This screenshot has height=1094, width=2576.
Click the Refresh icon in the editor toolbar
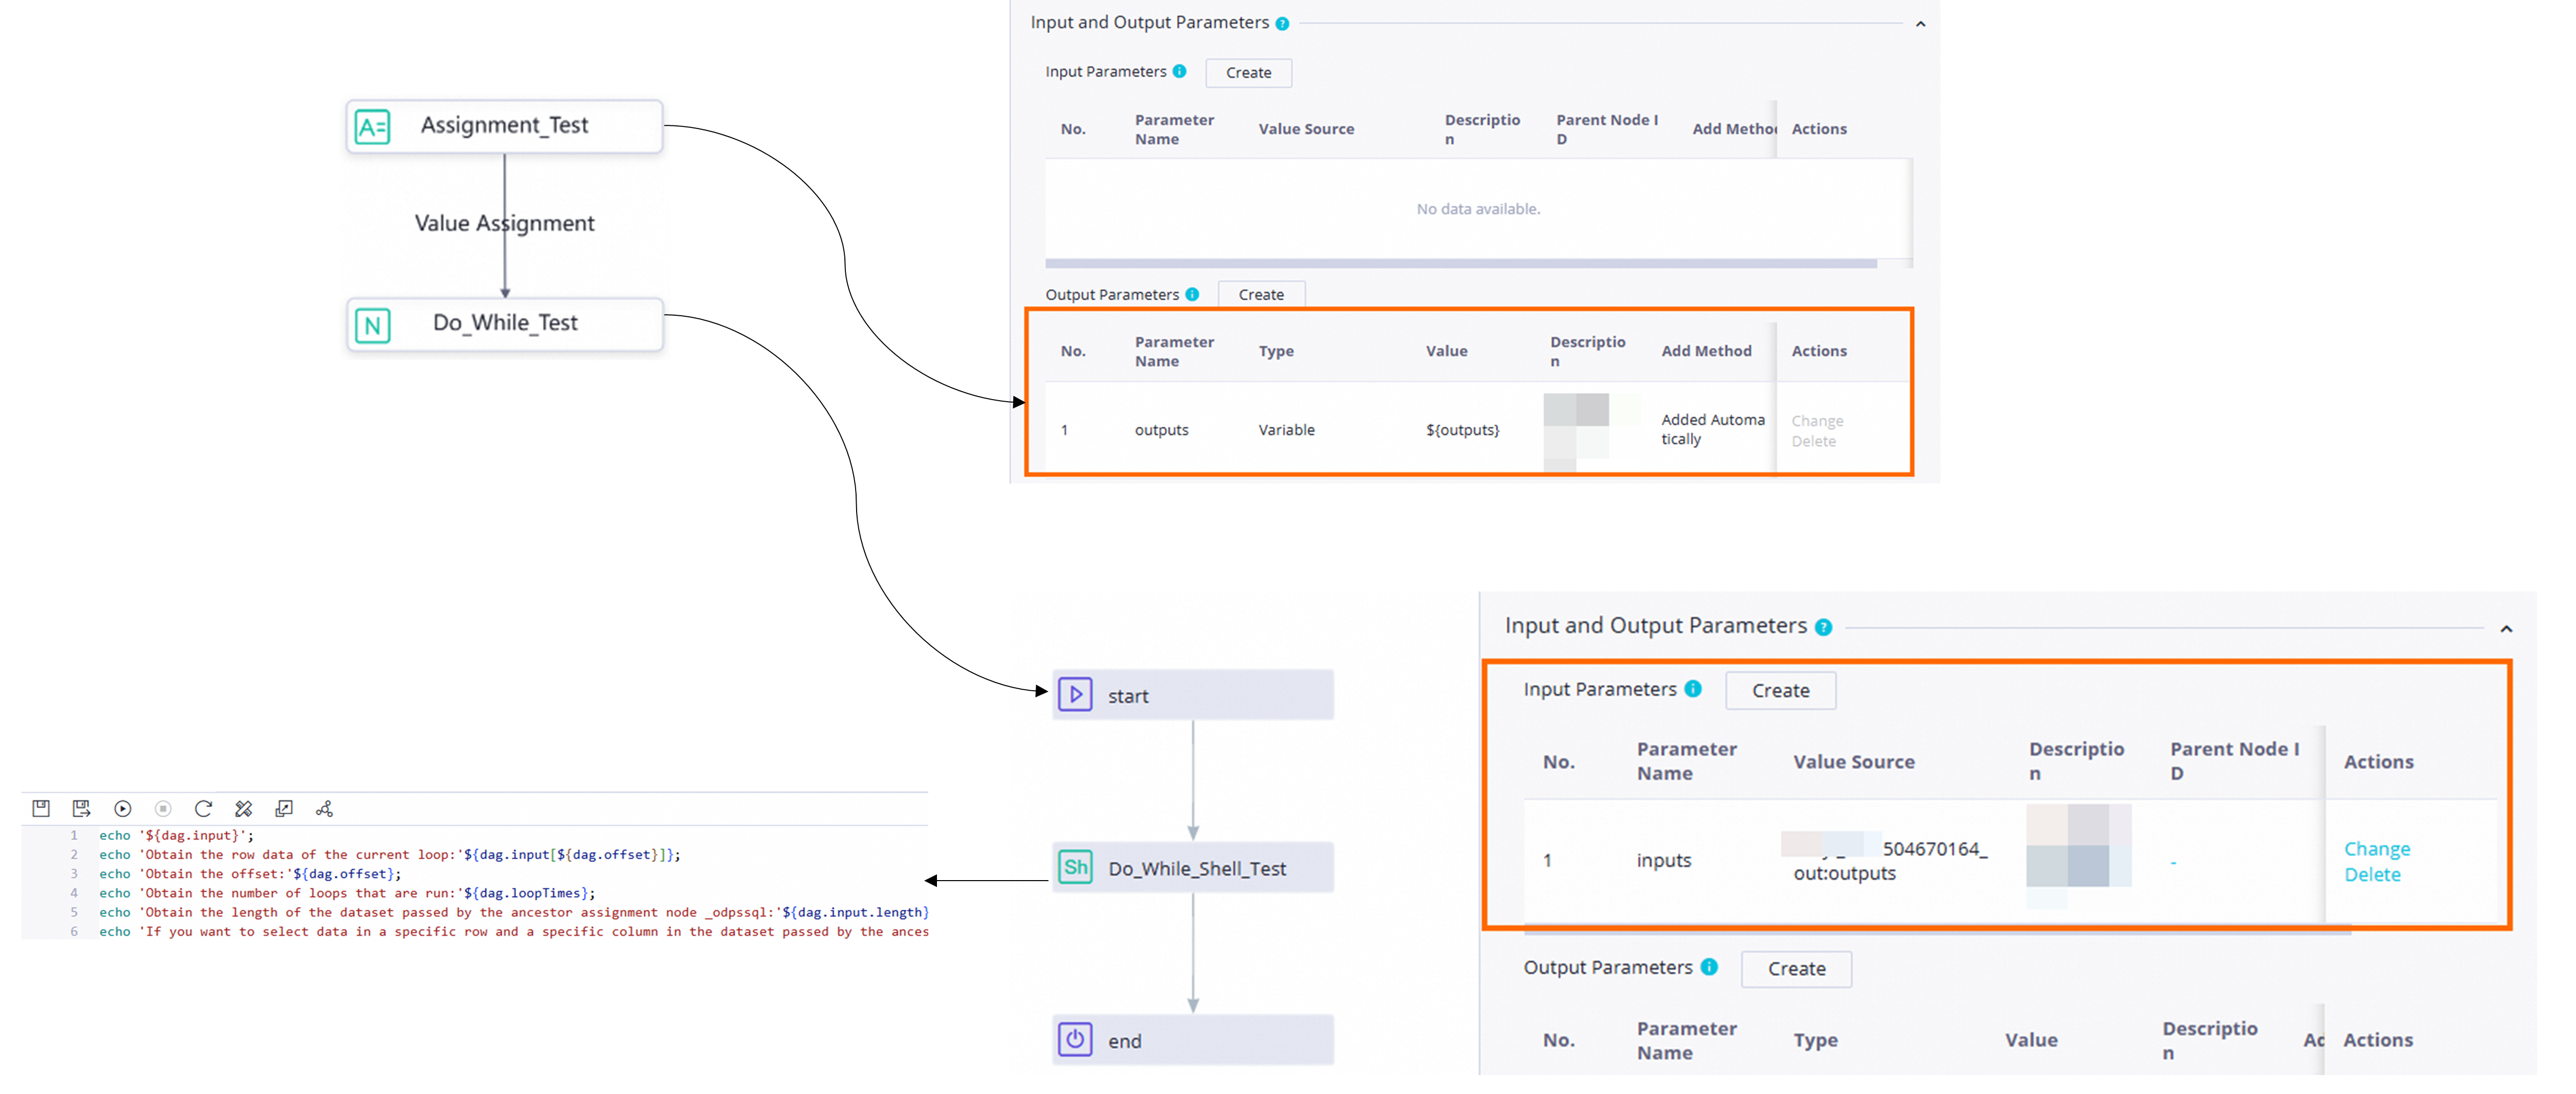click(203, 808)
